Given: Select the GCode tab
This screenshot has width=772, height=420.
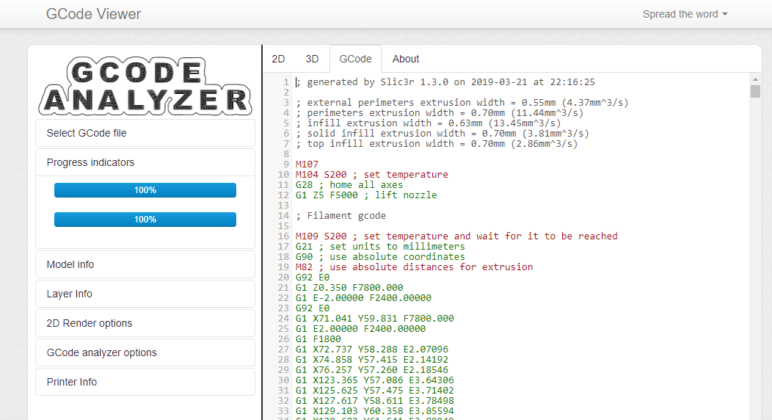Looking at the screenshot, I should click(x=355, y=59).
